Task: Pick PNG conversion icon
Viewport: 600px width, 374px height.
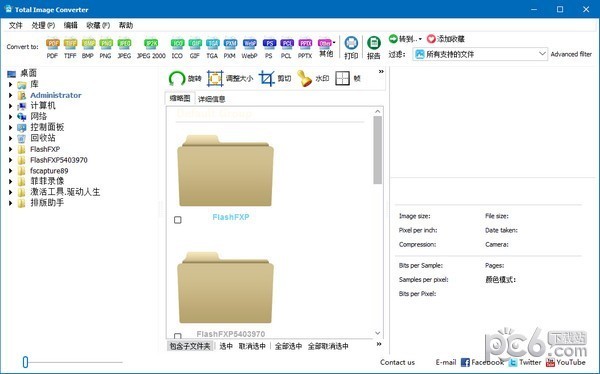Action: 106,48
